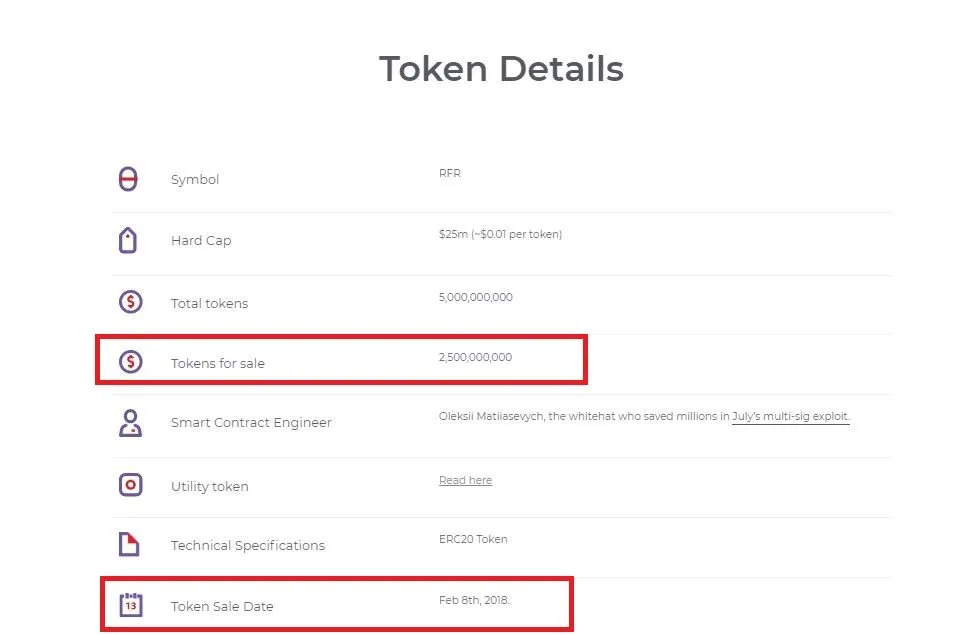Viewport: 963px width, 635px height.
Task: Click the Smart Contract Engineer label
Action: [x=251, y=423]
